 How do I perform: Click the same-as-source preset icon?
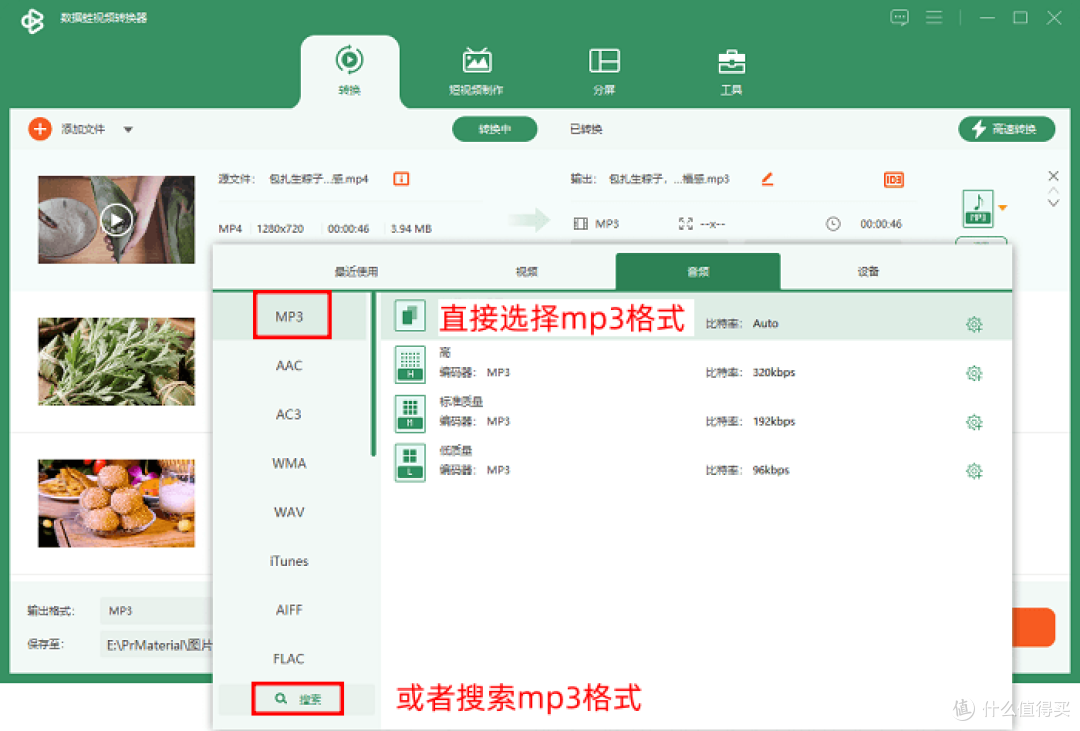coord(410,316)
